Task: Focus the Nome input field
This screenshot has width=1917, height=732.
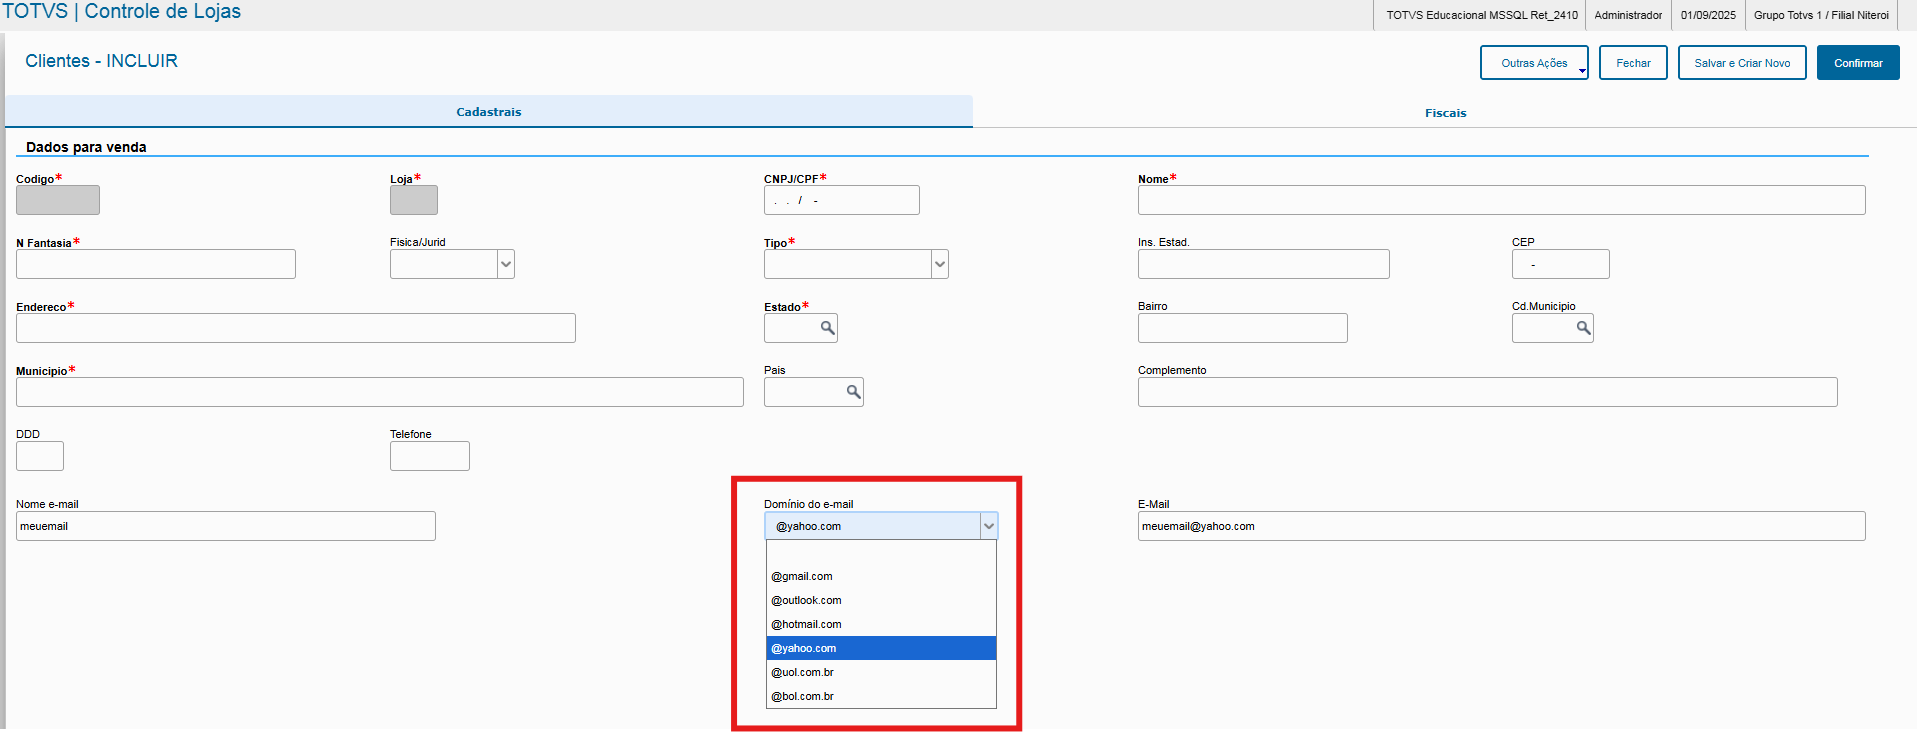Action: pos(1501,200)
